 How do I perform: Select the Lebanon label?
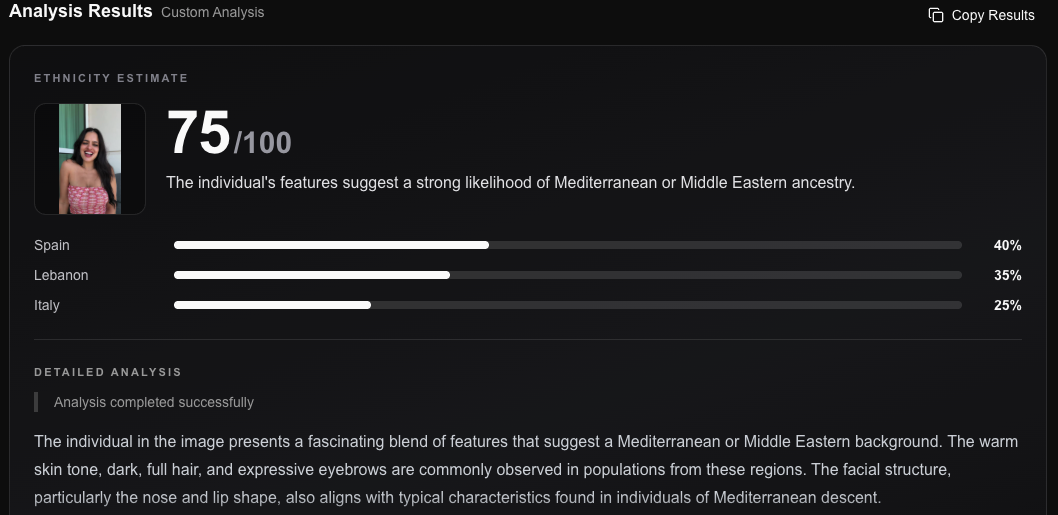(61, 275)
